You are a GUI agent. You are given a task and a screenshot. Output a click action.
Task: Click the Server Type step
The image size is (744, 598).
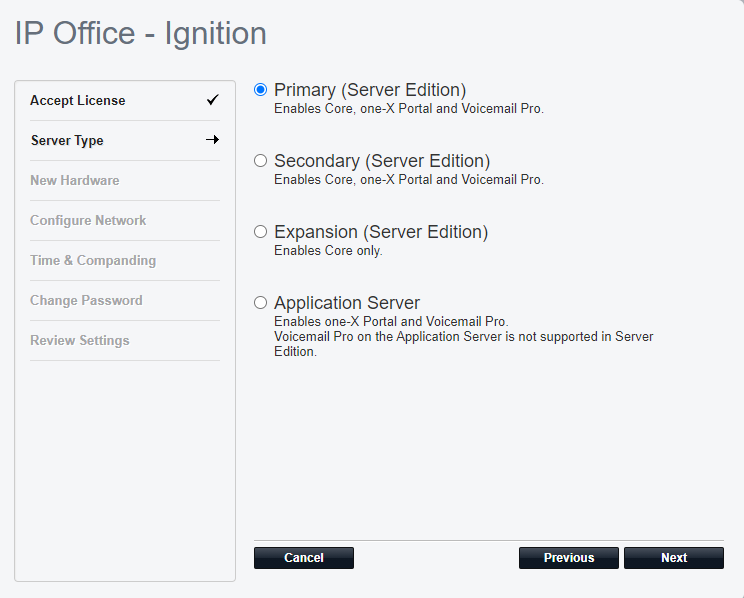(x=125, y=140)
